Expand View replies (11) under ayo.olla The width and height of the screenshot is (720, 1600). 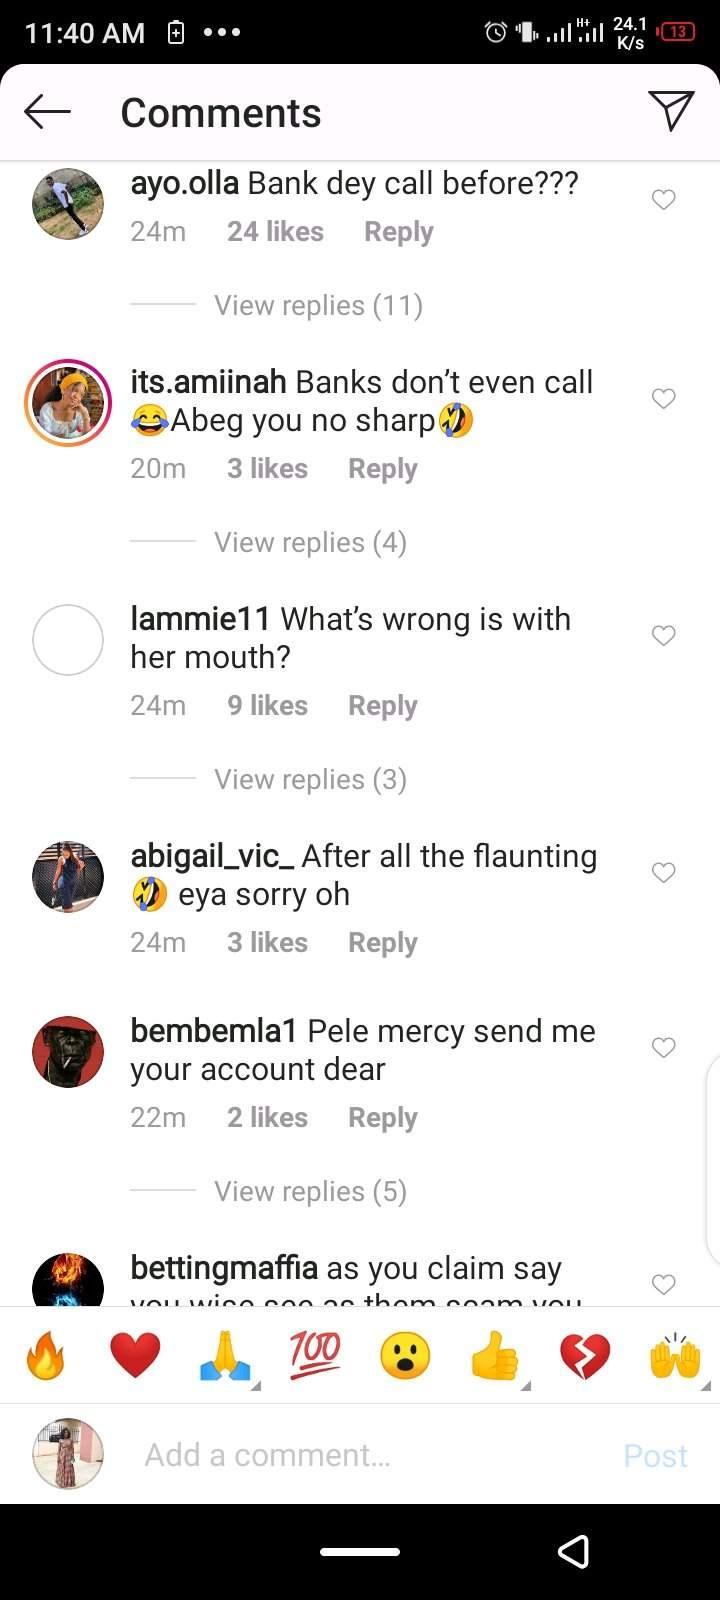[x=318, y=305]
